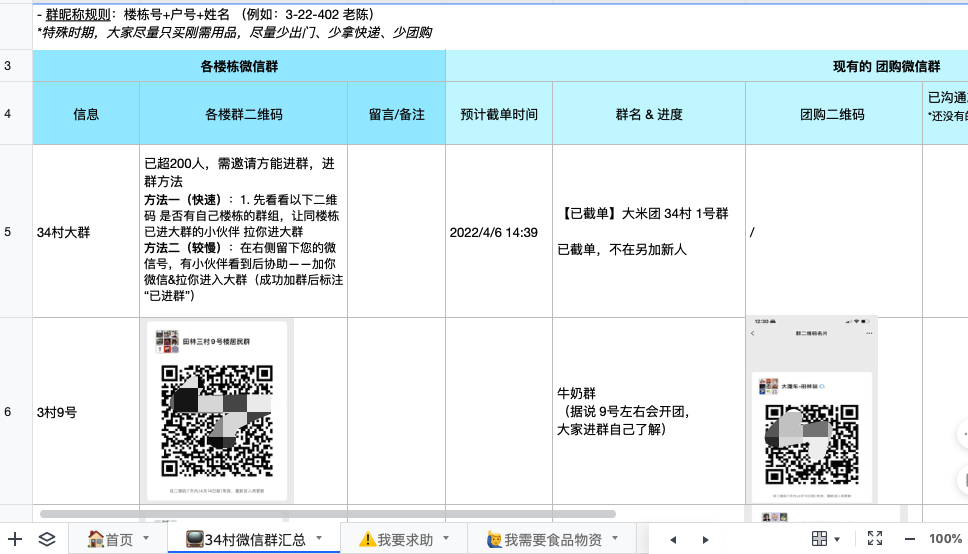Click the 牛奶群 group-buy QR code screenshot
Screen dimensions: 968x554
pyautogui.click(x=811, y=410)
